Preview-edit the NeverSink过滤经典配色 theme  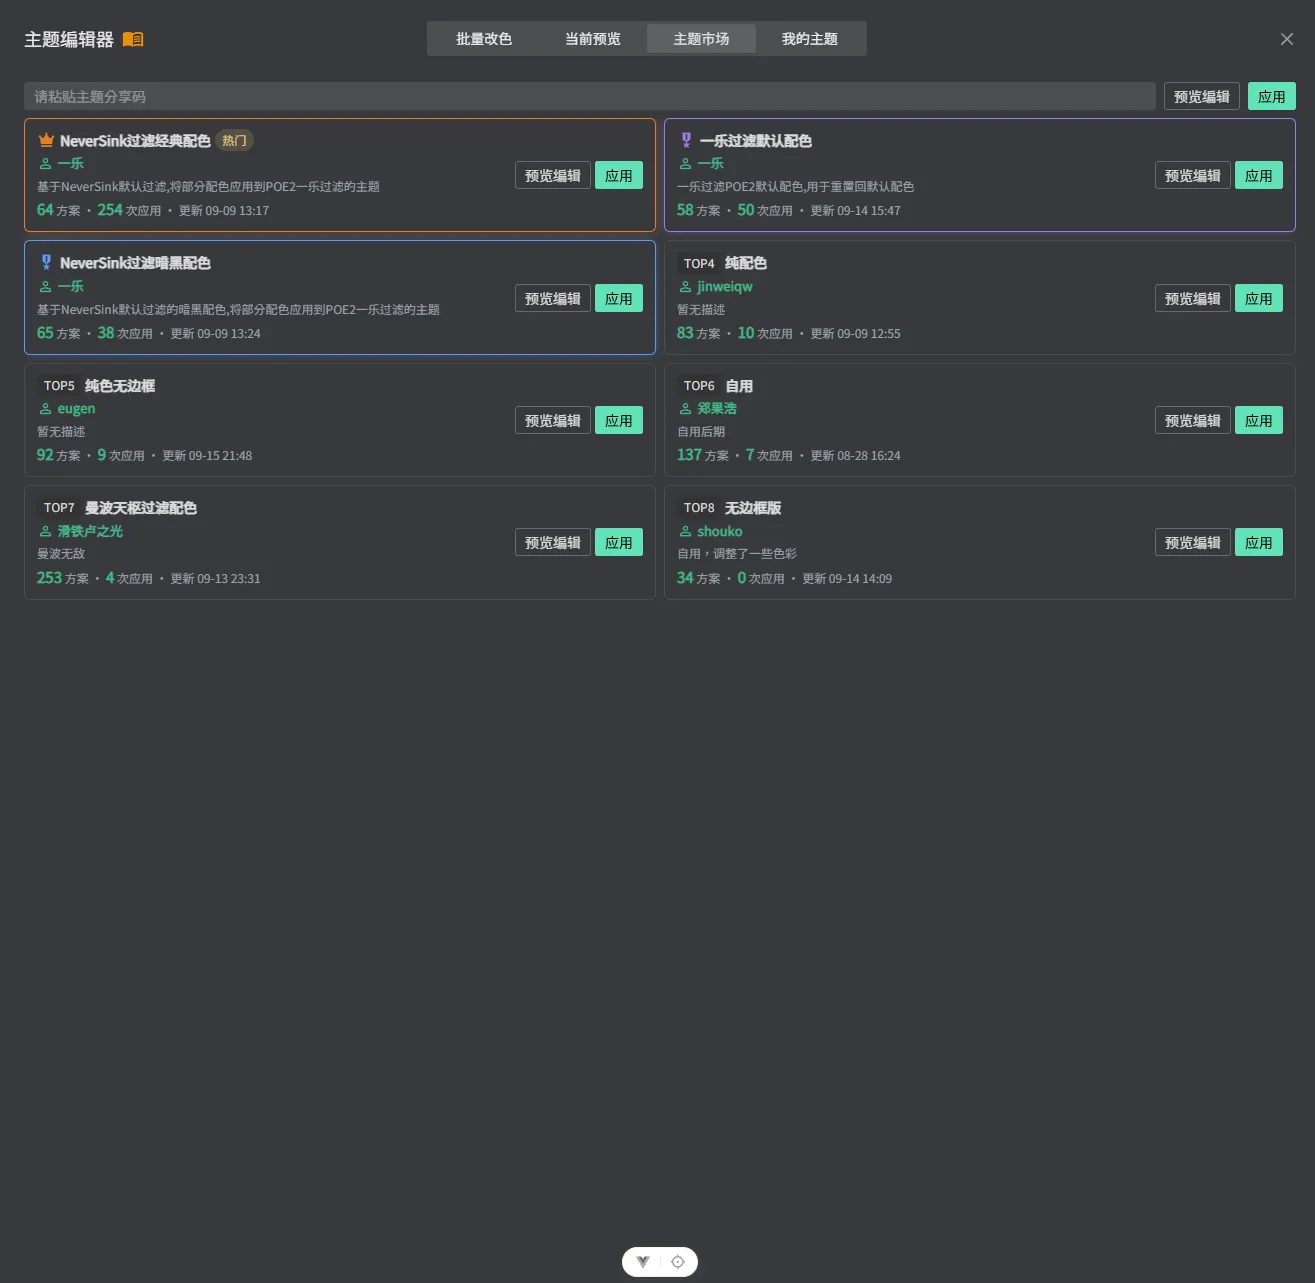[553, 175]
